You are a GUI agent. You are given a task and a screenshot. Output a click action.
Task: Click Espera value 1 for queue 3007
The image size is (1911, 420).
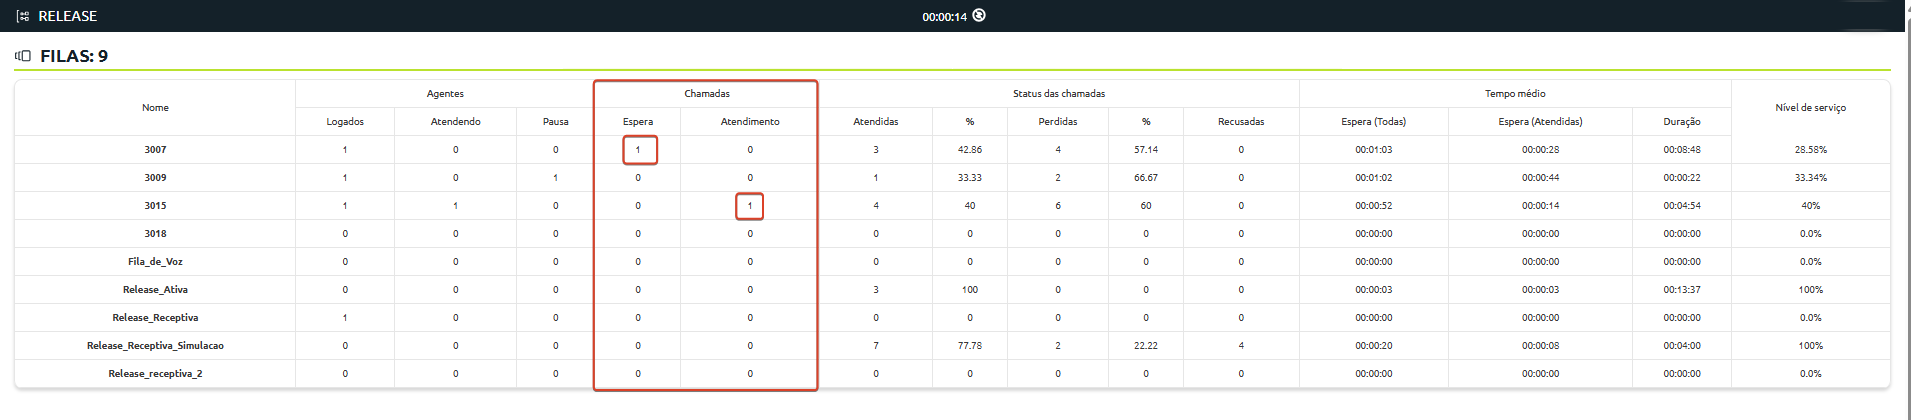(x=638, y=150)
